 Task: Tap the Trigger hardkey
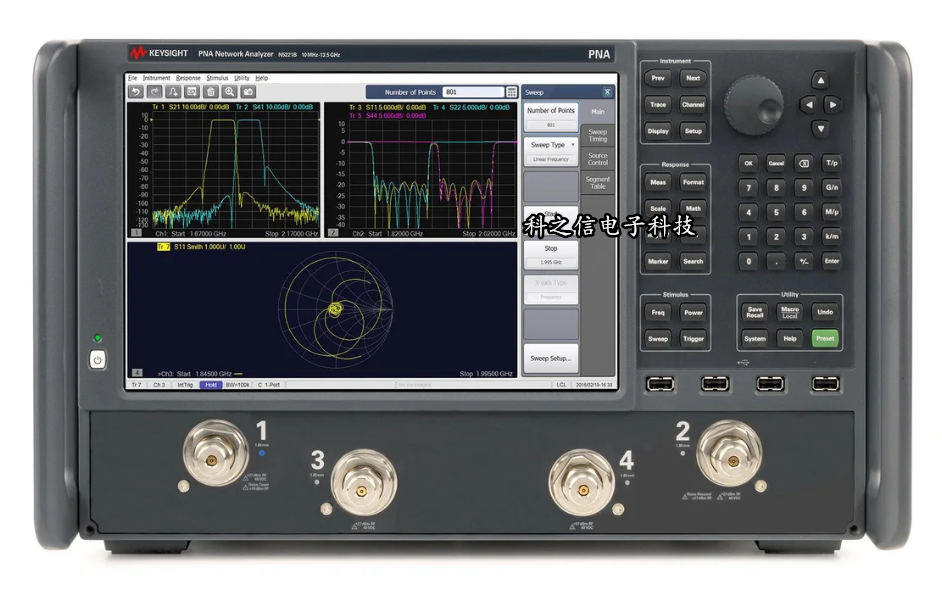coord(693,339)
